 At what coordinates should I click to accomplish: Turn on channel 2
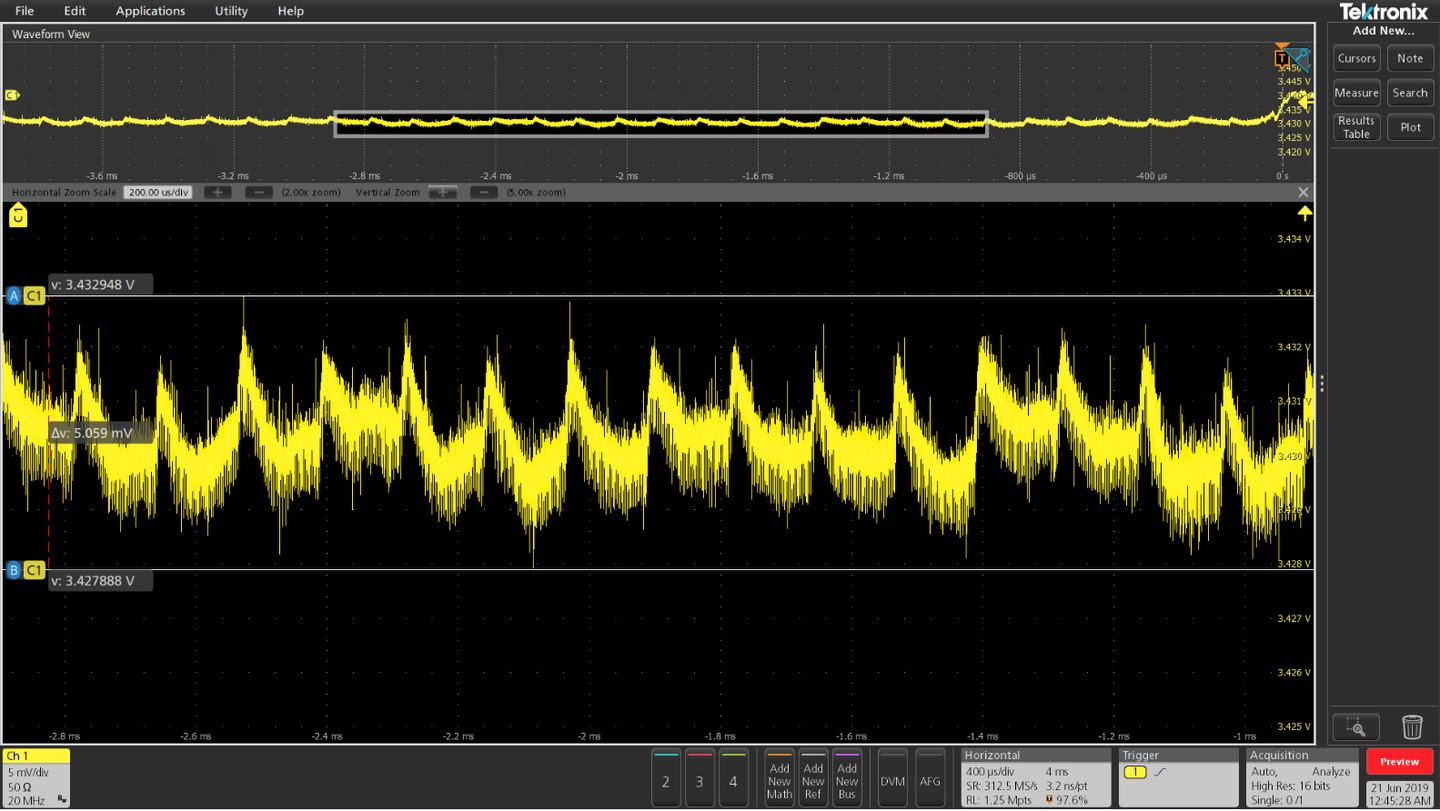pyautogui.click(x=666, y=777)
